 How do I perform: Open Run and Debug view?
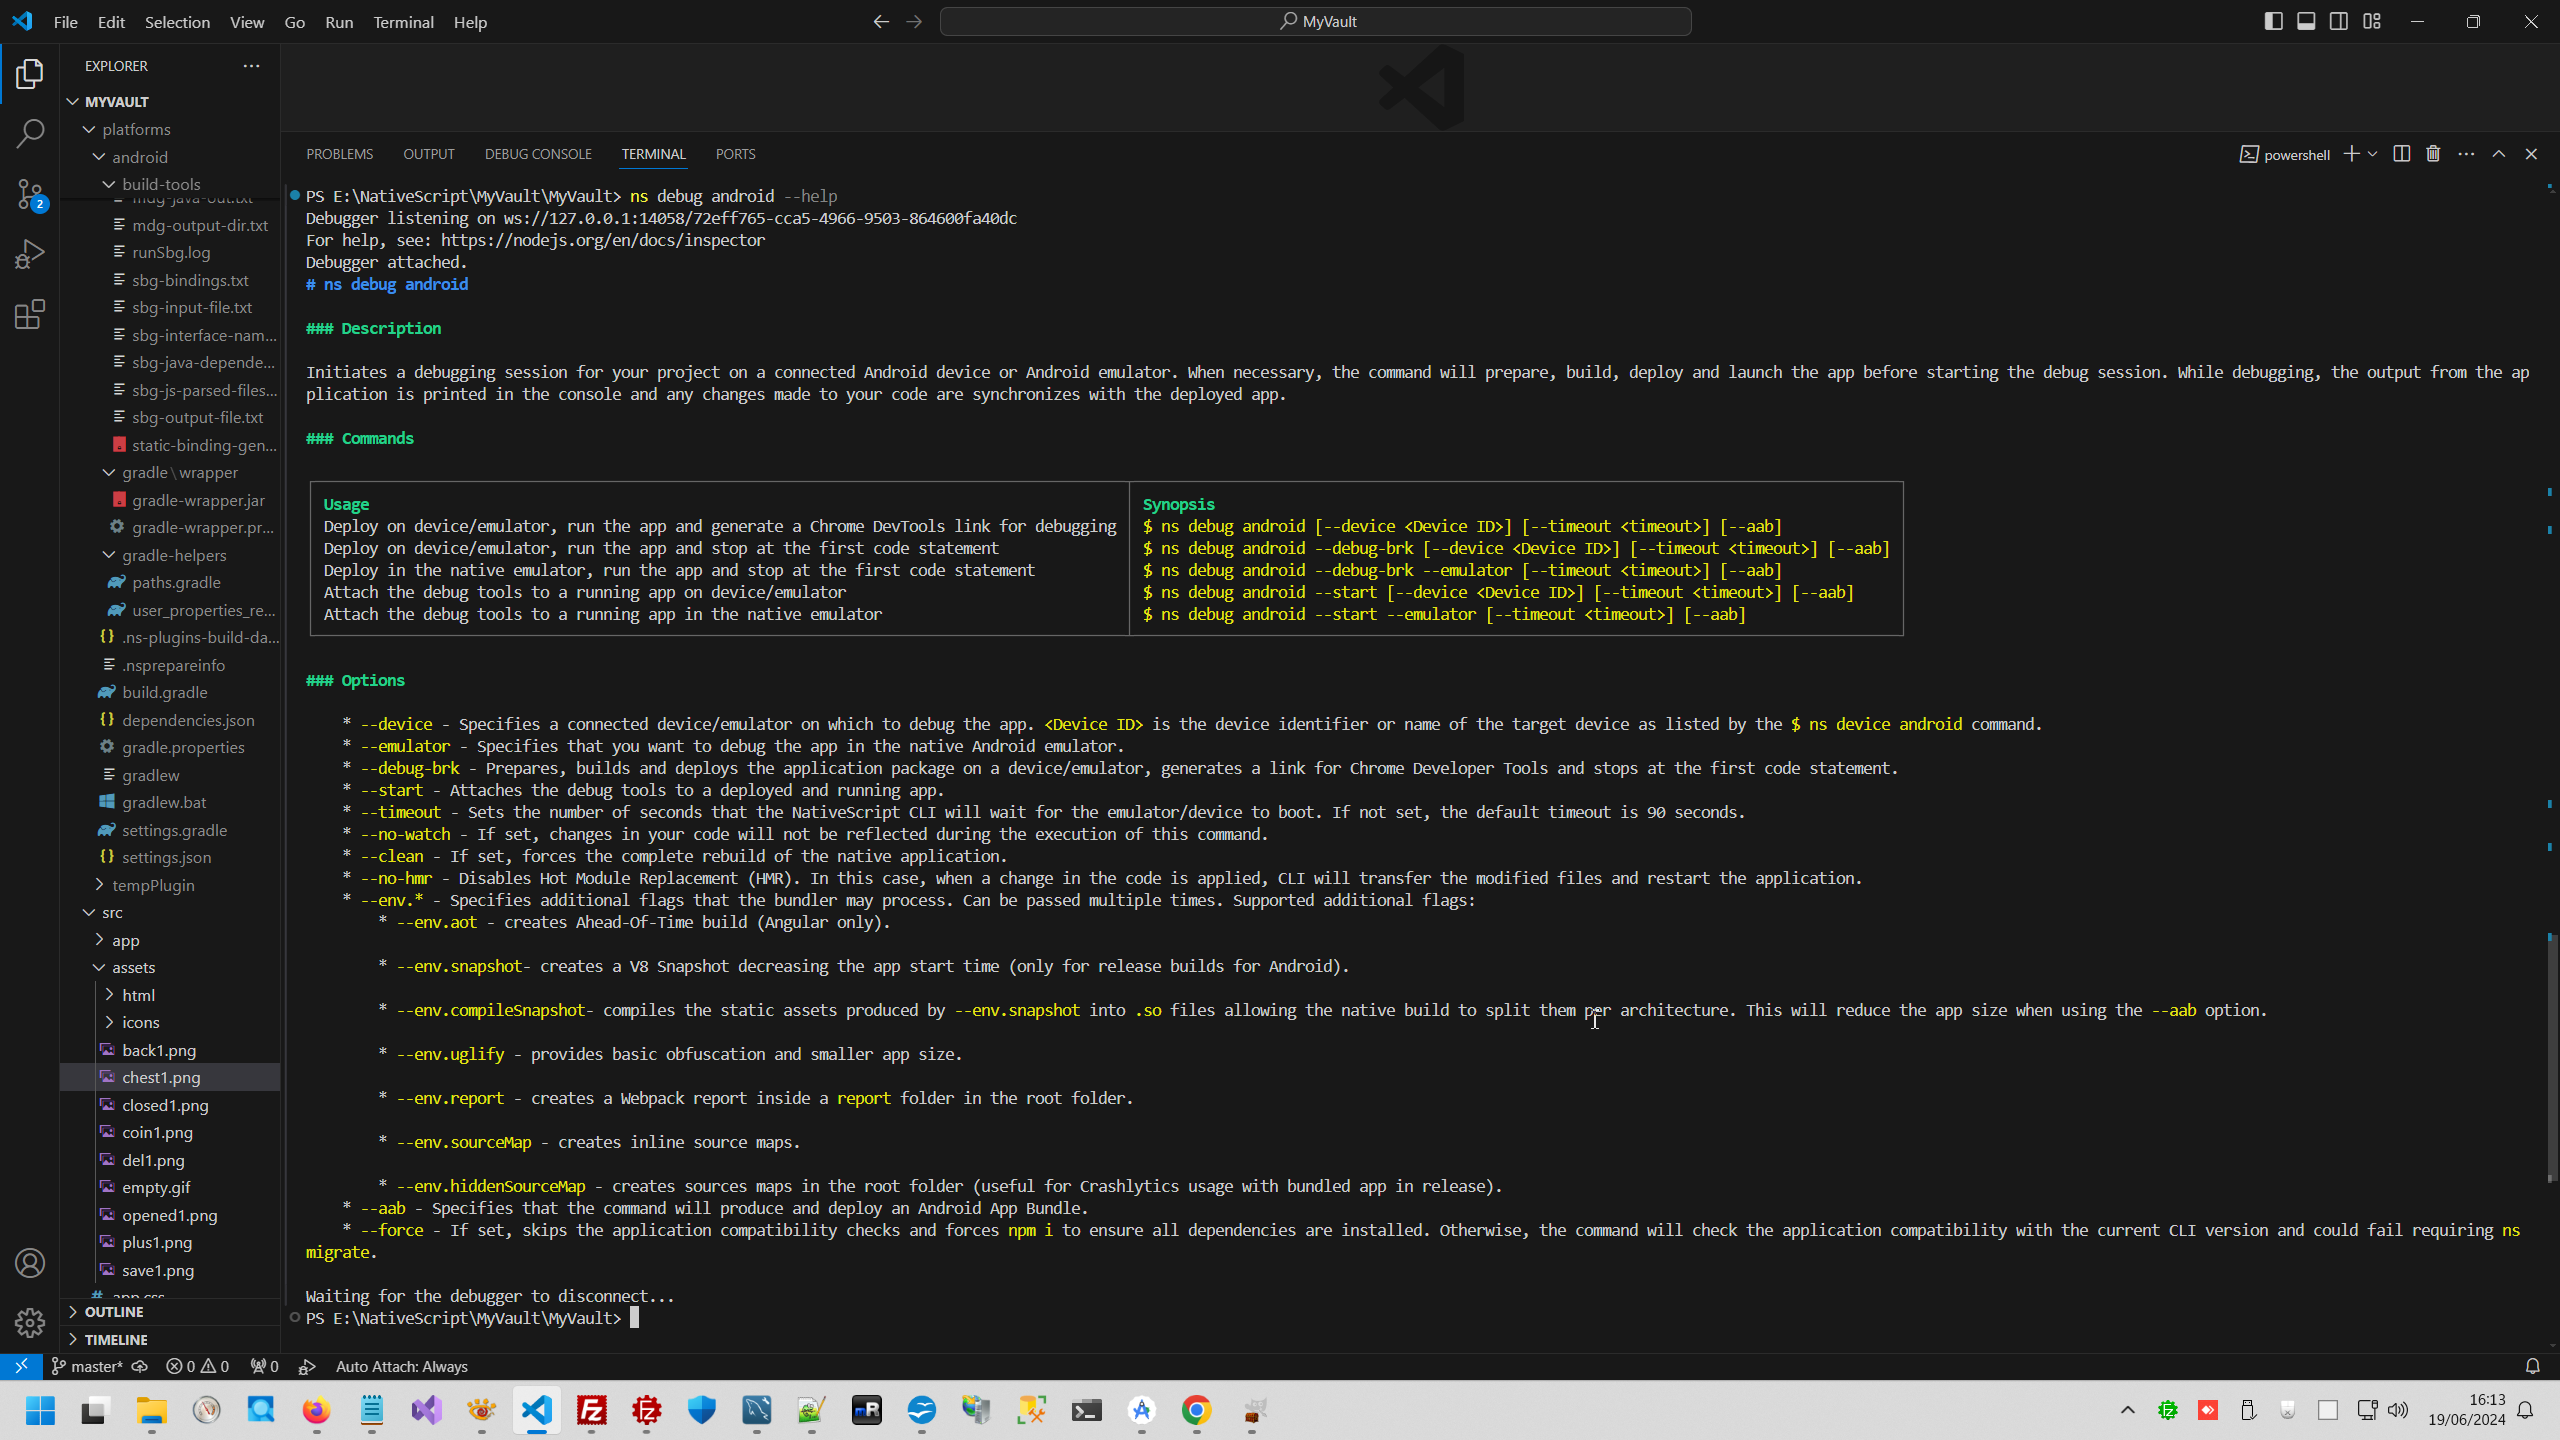coord(30,254)
